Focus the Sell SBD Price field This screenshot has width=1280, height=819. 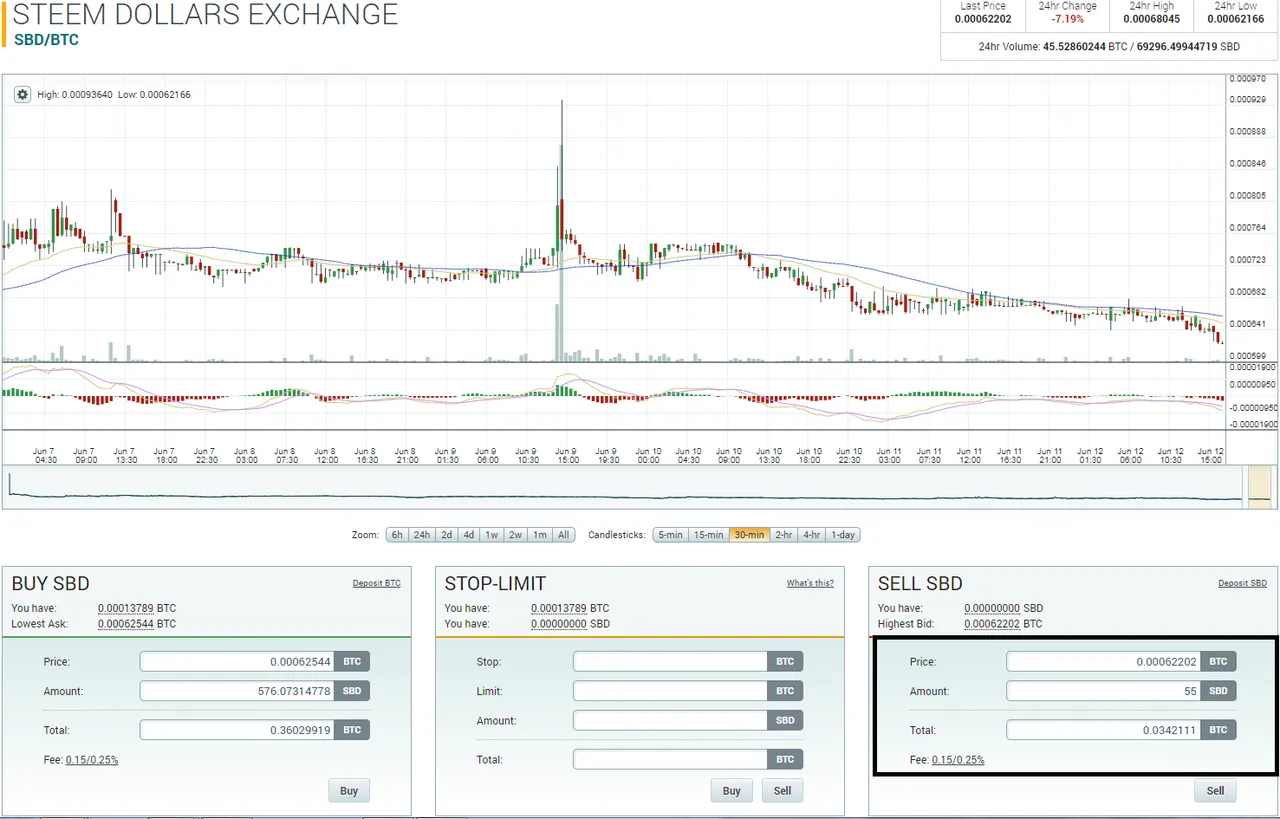[x=1103, y=661]
